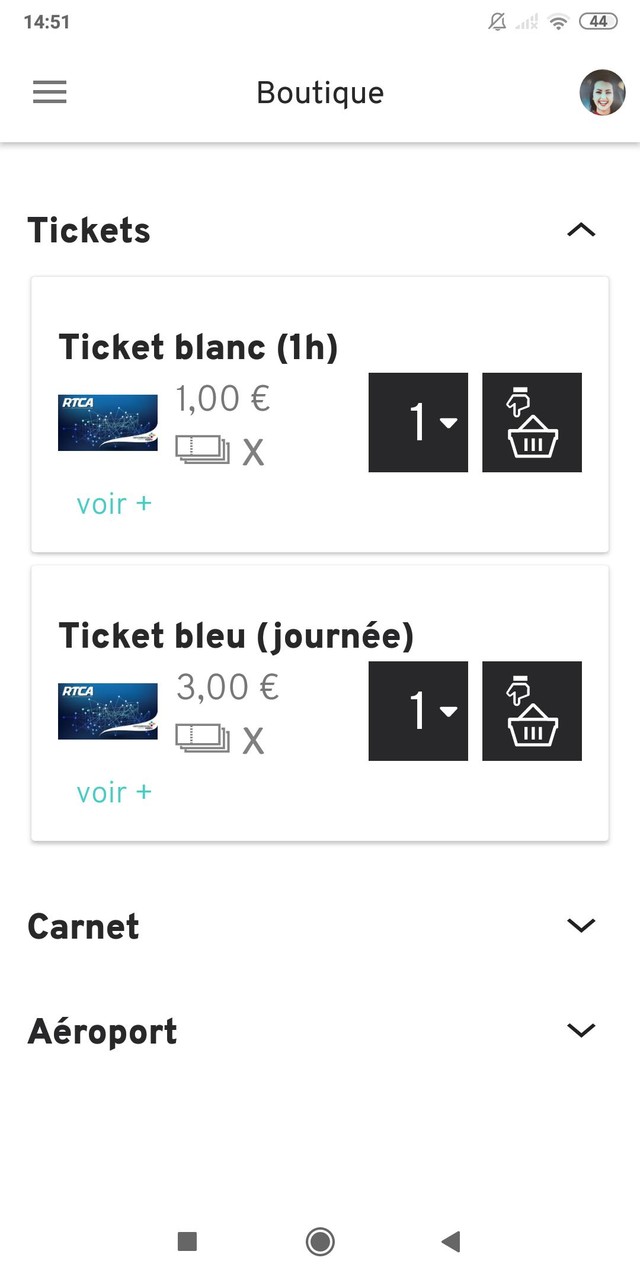
Task: Add Ticket blanc (1h) to basket
Action: pos(532,423)
